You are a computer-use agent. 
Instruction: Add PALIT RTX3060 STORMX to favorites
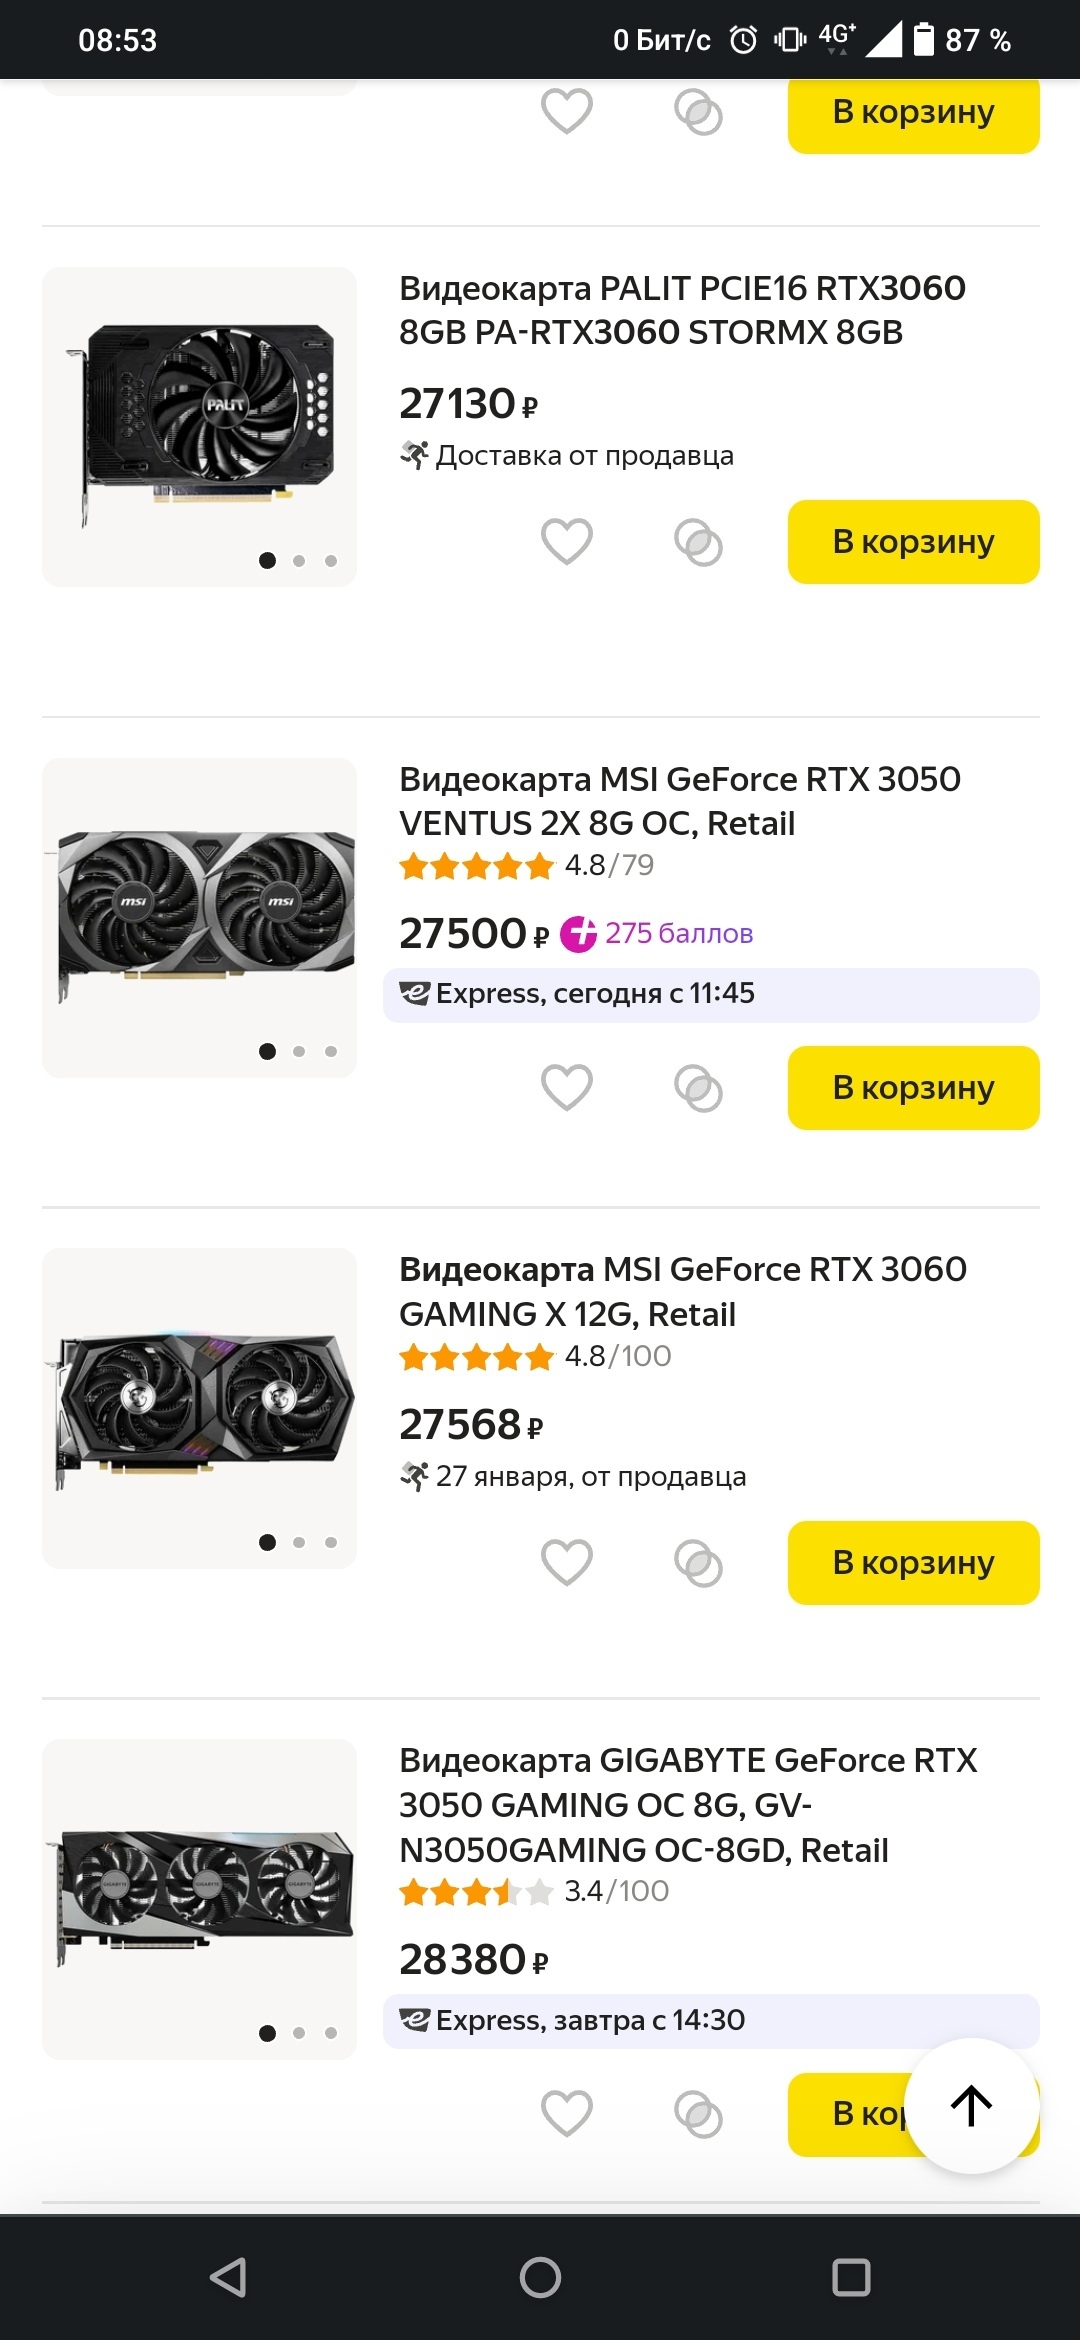(x=567, y=542)
